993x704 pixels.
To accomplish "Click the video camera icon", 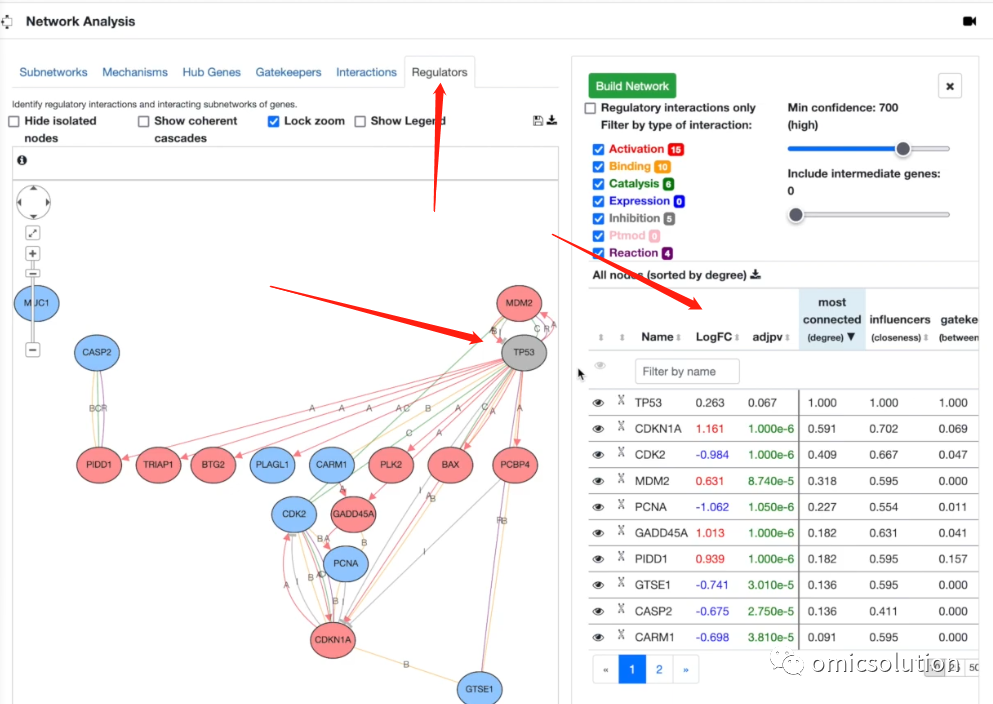I will coord(969,22).
